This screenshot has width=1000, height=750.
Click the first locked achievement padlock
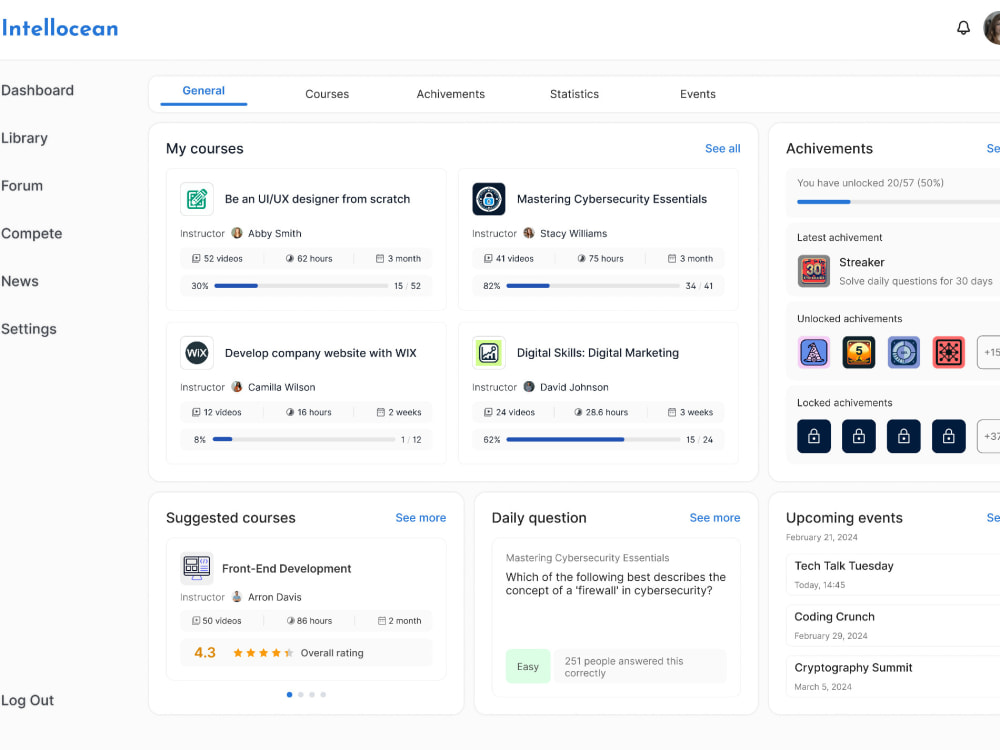[814, 436]
